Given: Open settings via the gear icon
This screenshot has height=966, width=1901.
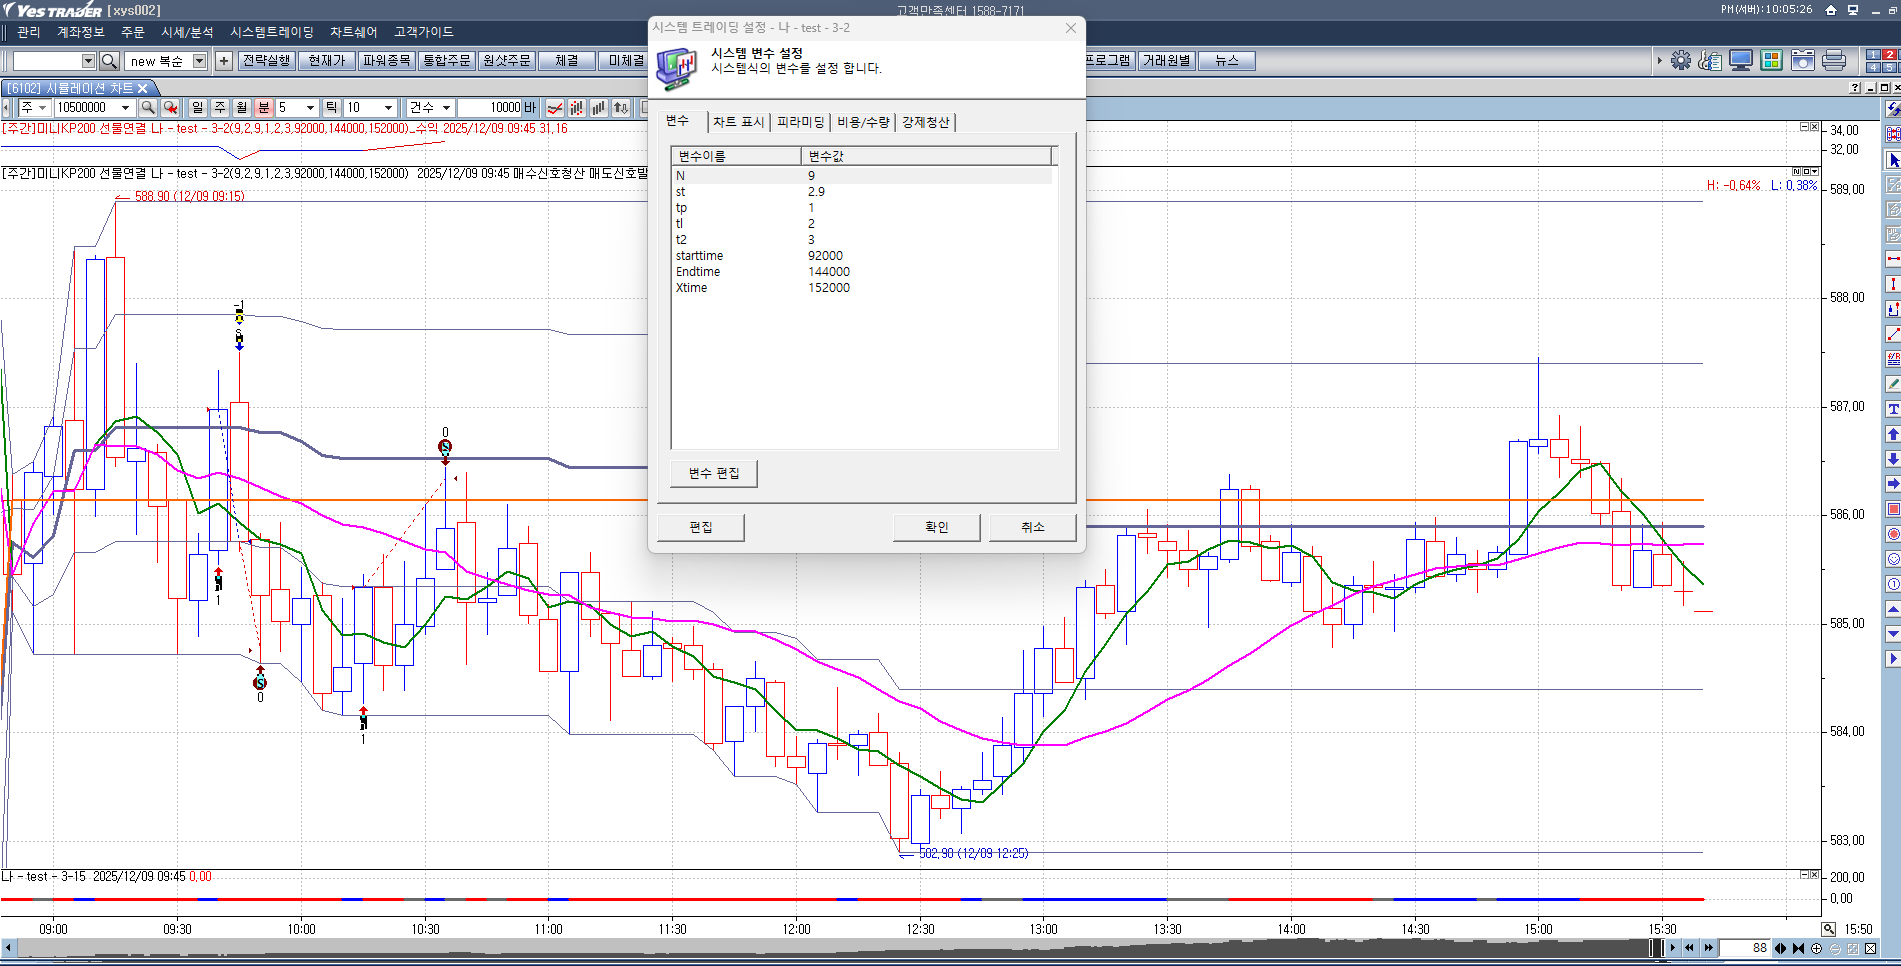Looking at the screenshot, I should click(1681, 61).
